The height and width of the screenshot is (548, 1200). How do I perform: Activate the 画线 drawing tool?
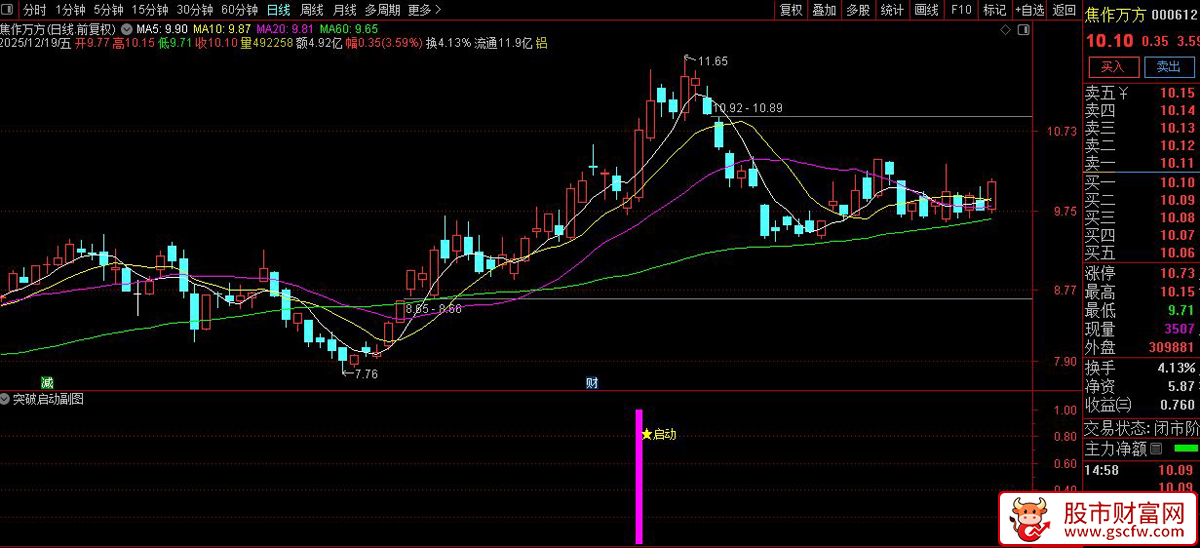(927, 10)
